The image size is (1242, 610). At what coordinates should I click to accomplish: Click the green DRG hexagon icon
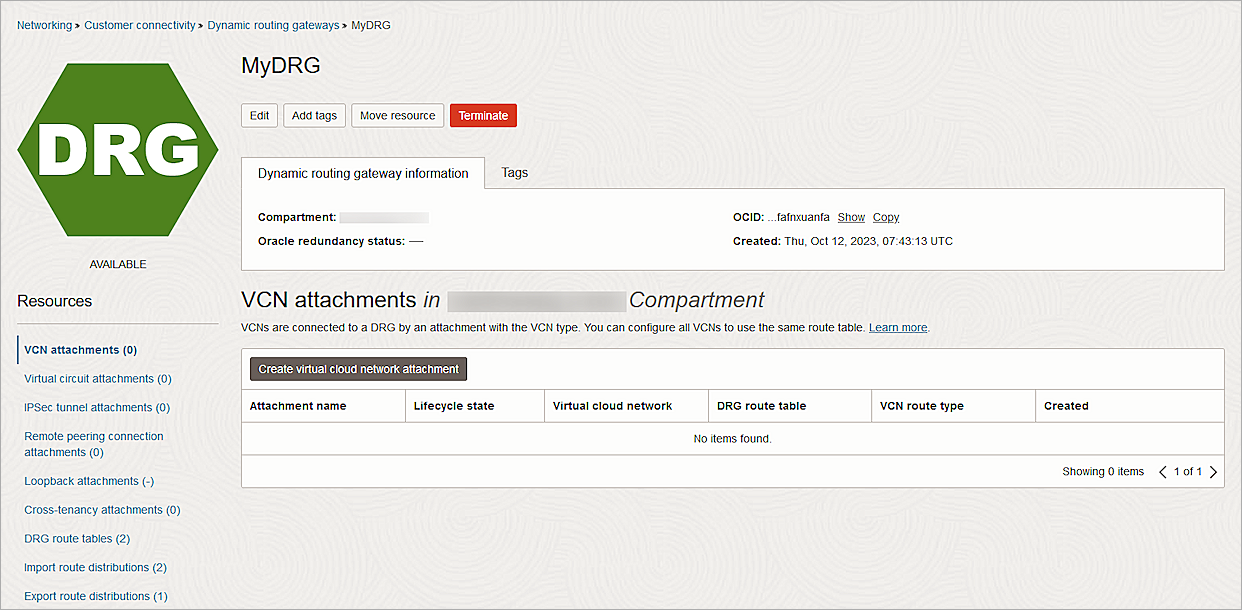(118, 150)
